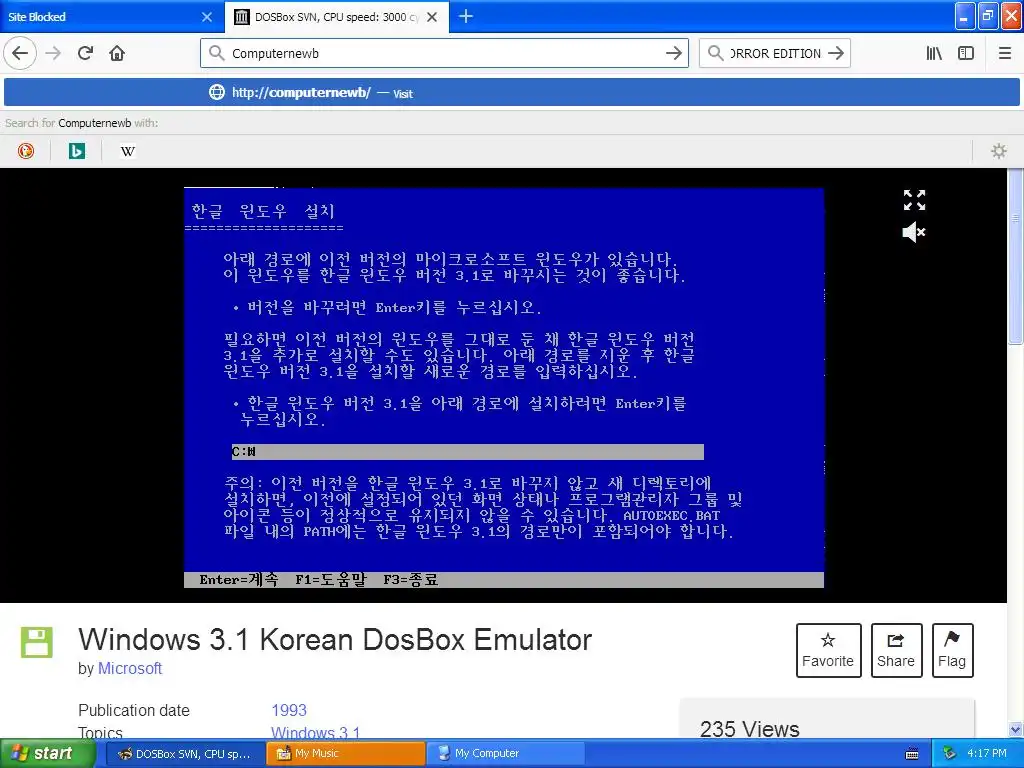Click the ERROR EDITION search field
The image size is (1024, 768).
point(775,53)
